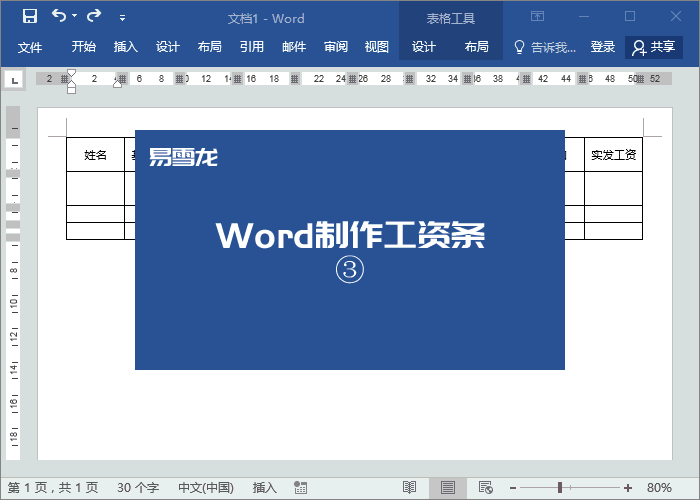Click the 实发工资 header cell

click(613, 154)
